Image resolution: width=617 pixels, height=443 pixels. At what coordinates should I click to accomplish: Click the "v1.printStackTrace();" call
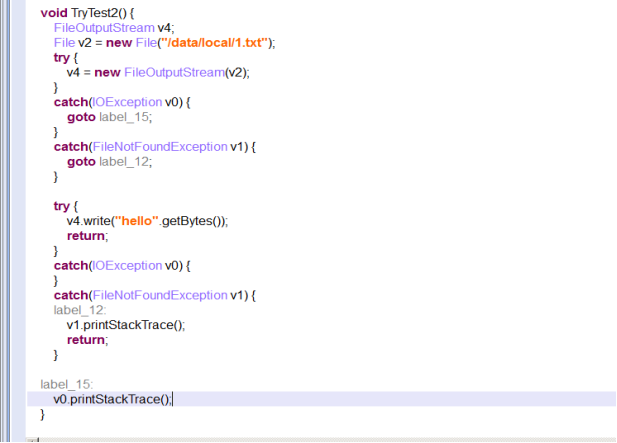126,325
